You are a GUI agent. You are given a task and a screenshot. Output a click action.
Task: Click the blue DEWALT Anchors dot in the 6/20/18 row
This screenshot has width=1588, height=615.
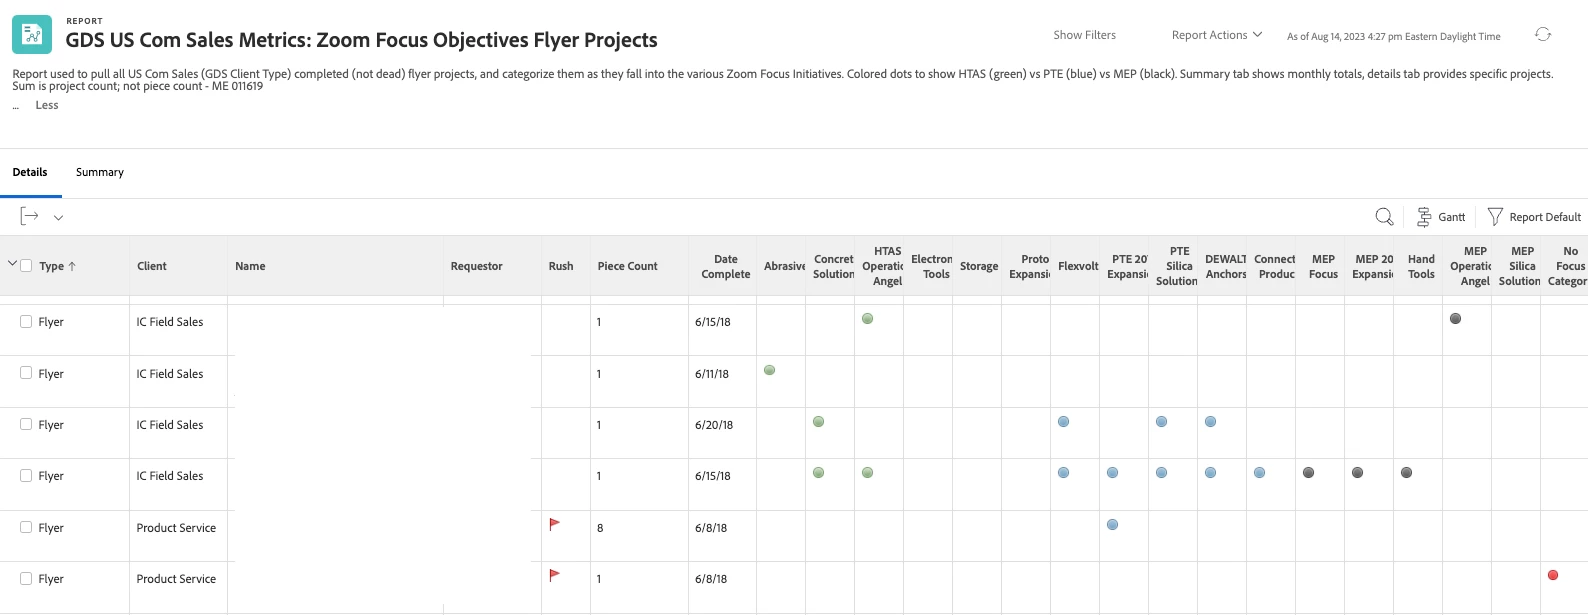[1210, 422]
